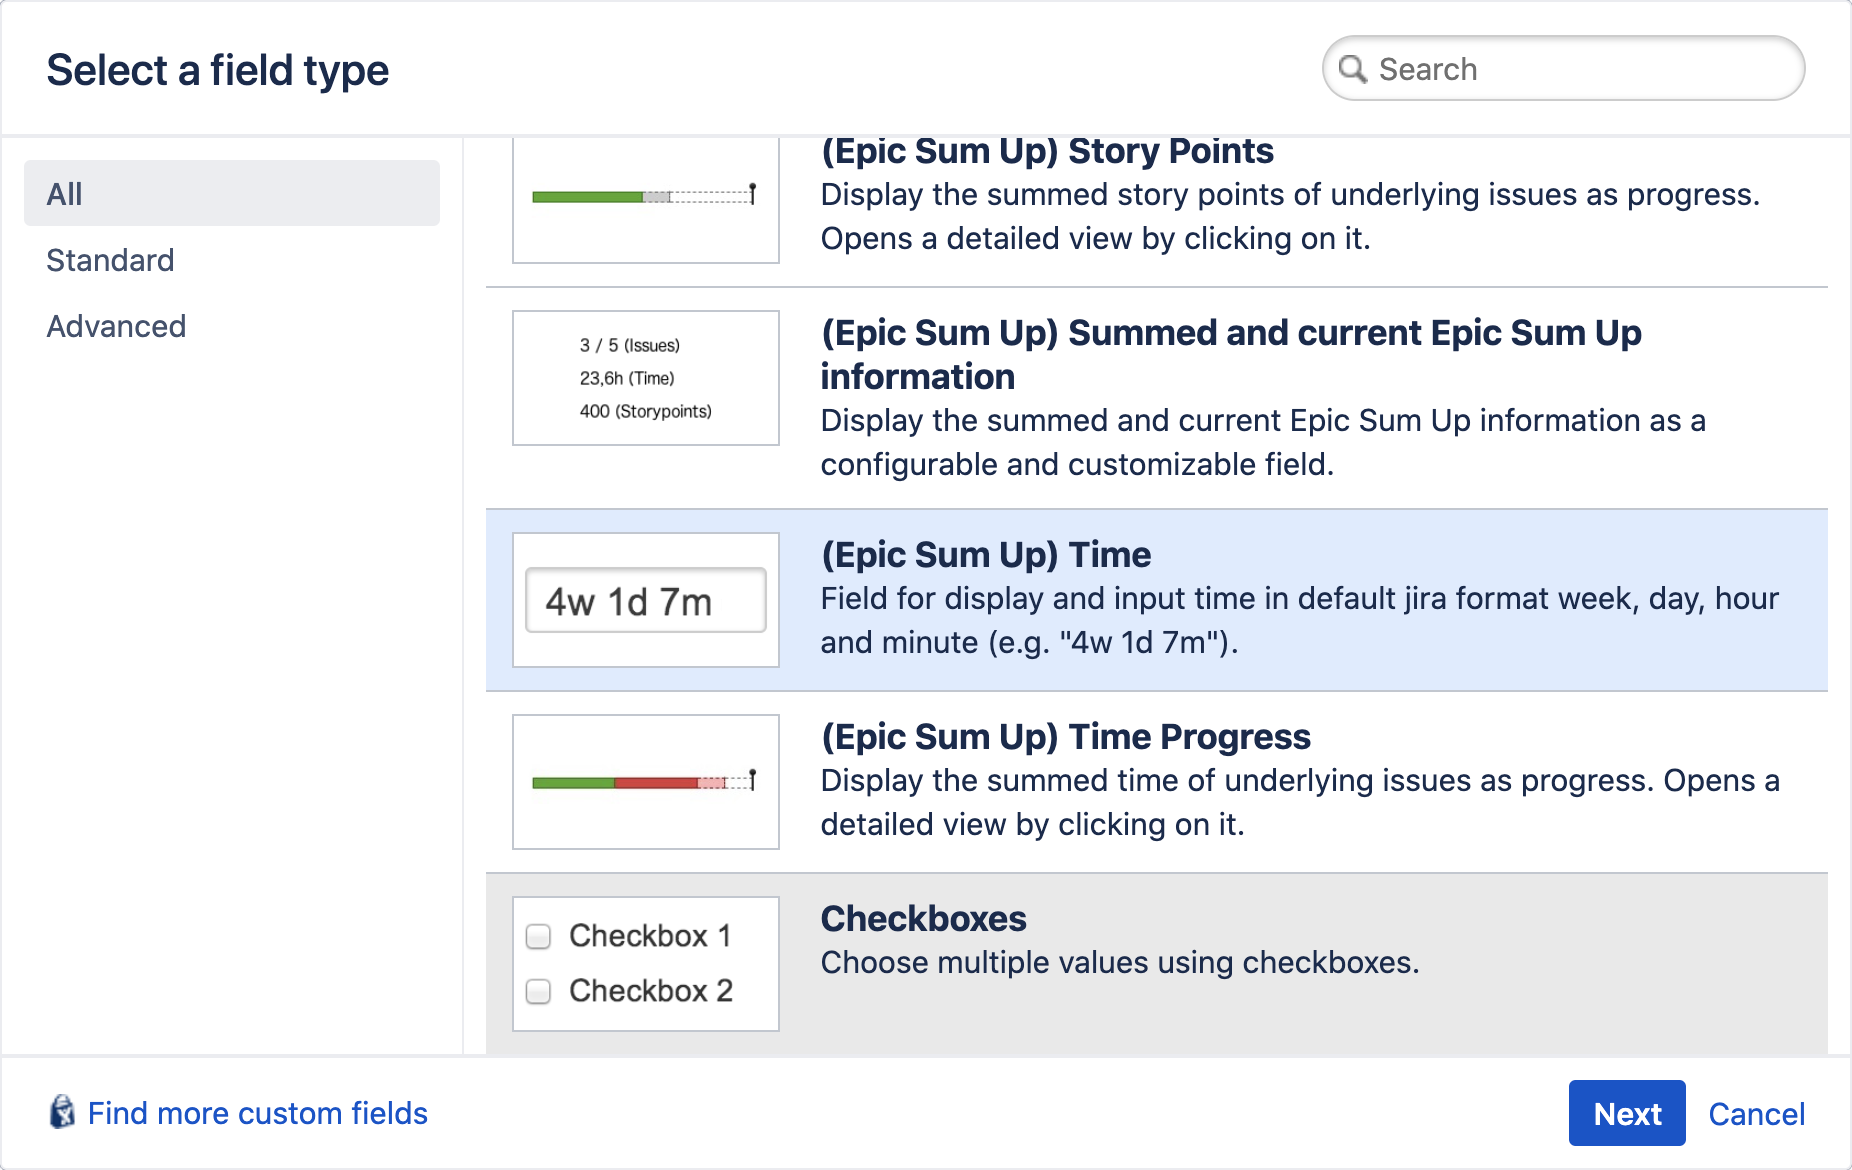The image size is (1852, 1170).
Task: Switch to the Advanced category
Action: [x=116, y=326]
